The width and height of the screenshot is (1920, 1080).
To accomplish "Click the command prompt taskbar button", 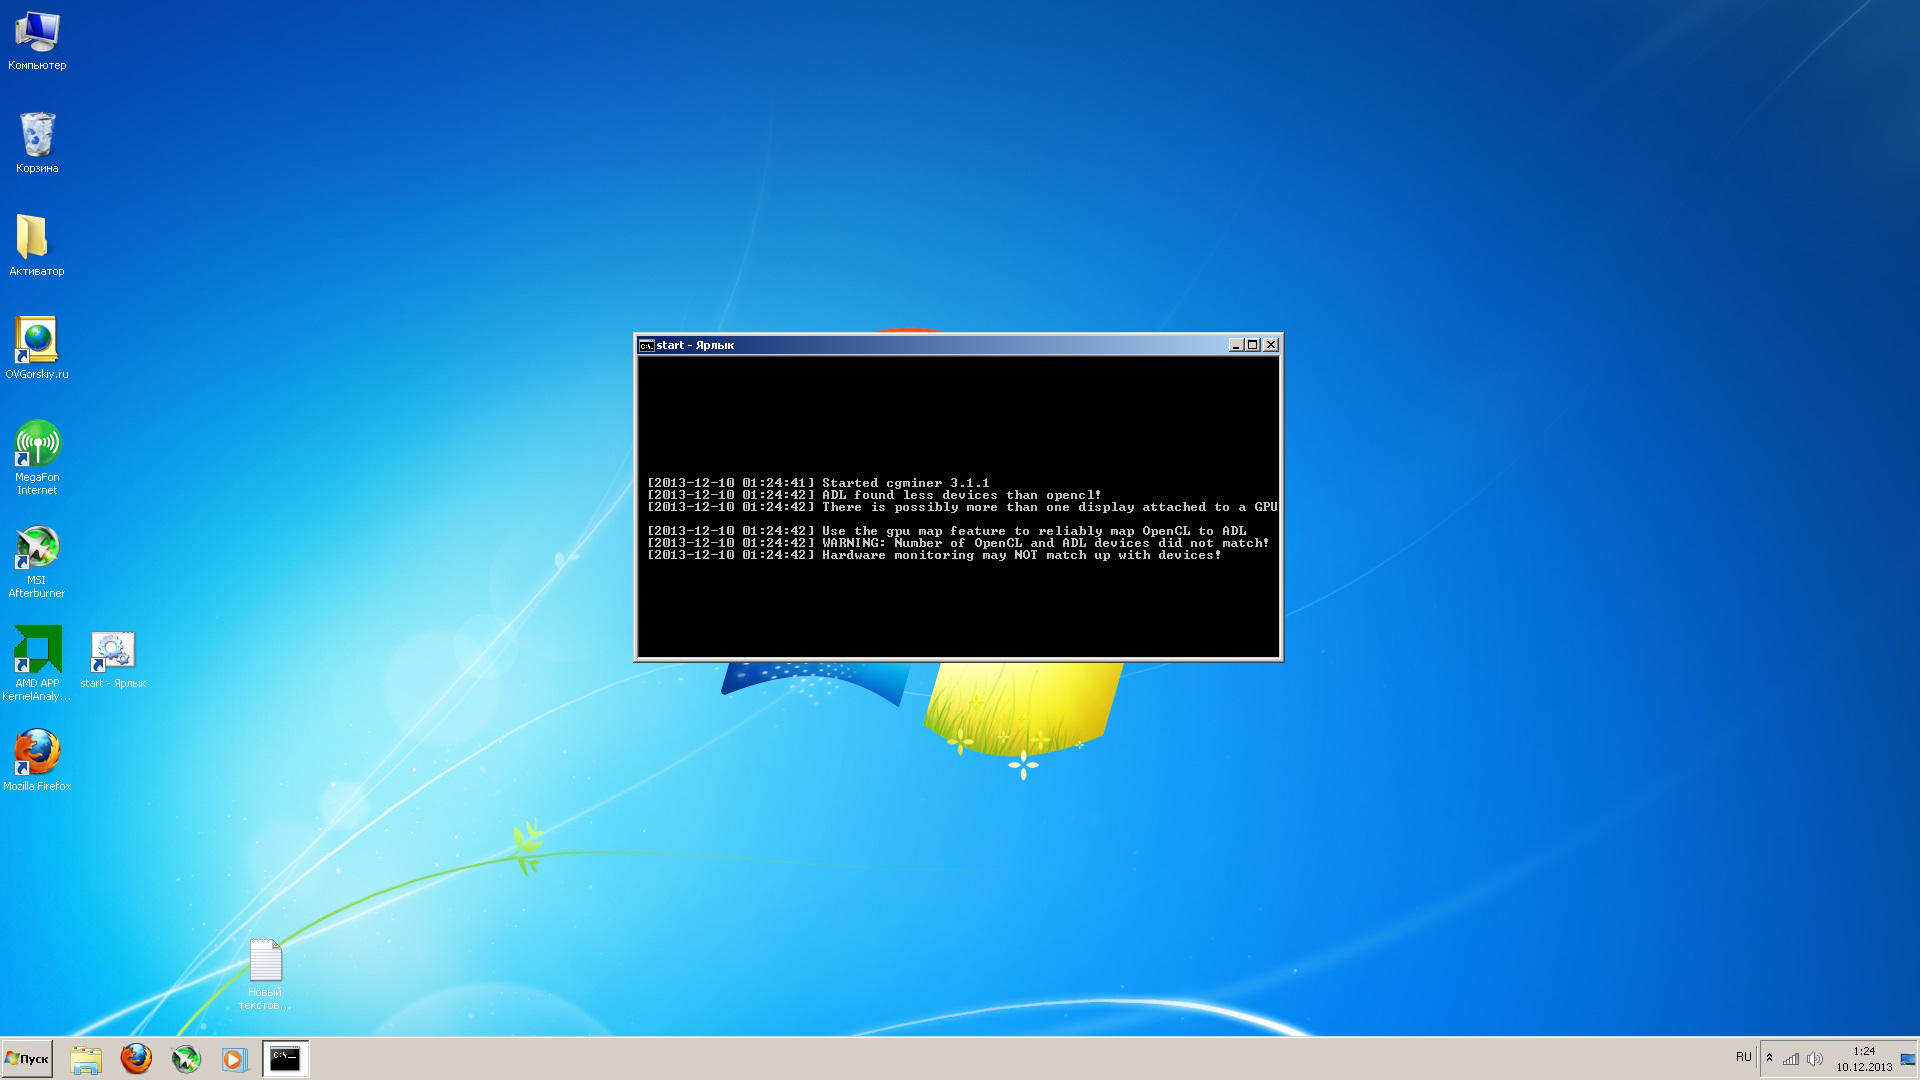I will click(x=286, y=1059).
